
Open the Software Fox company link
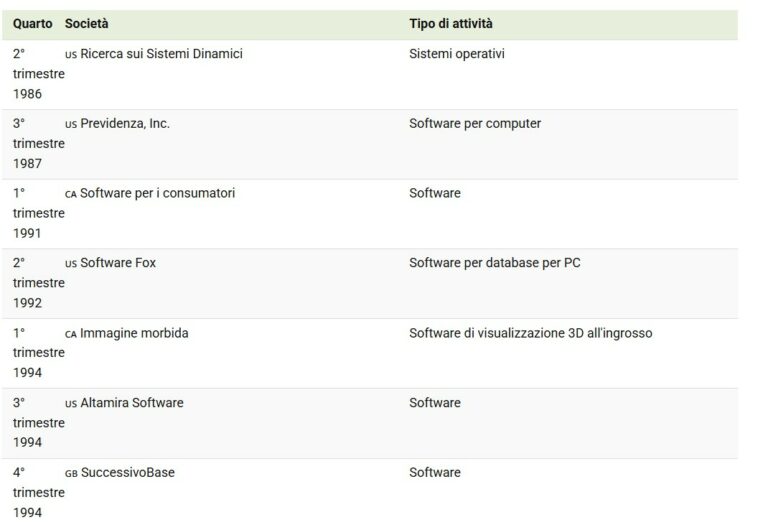click(118, 262)
